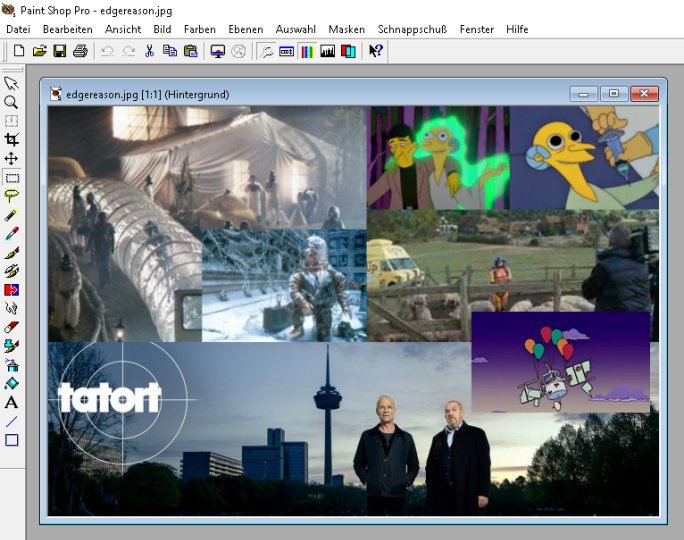Select the Shapes rectangle tool
The height and width of the screenshot is (540, 684).
[11, 440]
